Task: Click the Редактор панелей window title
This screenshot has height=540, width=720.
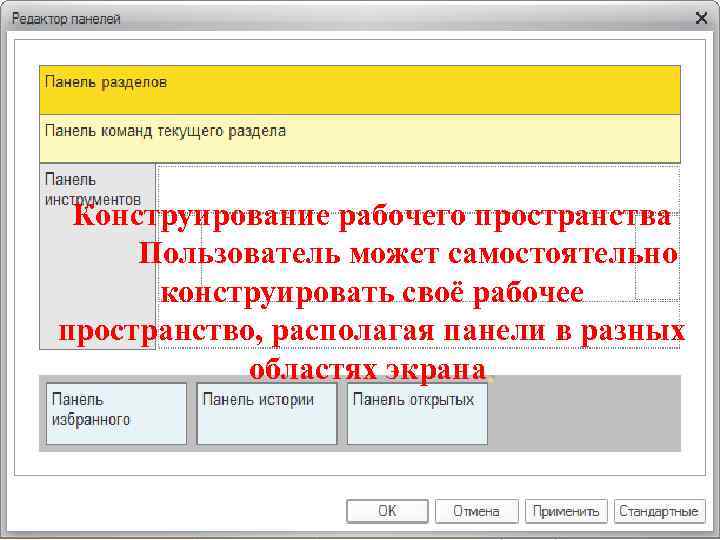Action: 66,19
